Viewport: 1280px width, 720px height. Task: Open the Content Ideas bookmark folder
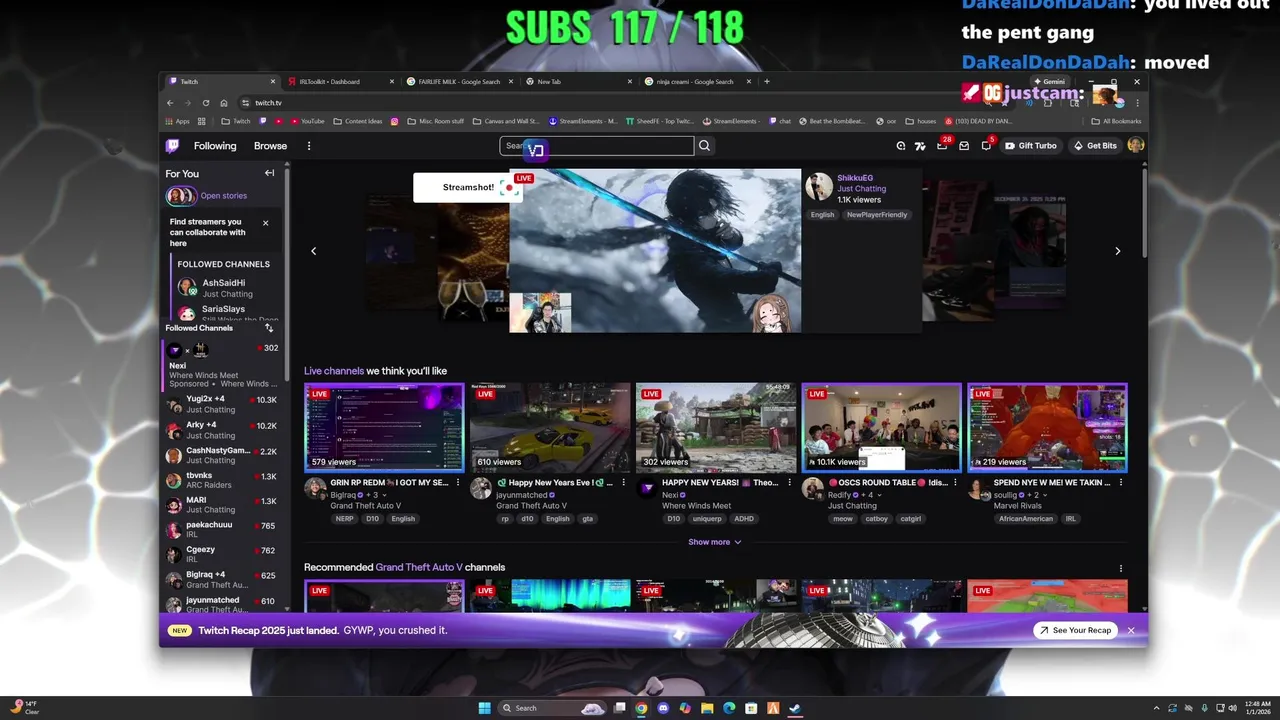358,121
